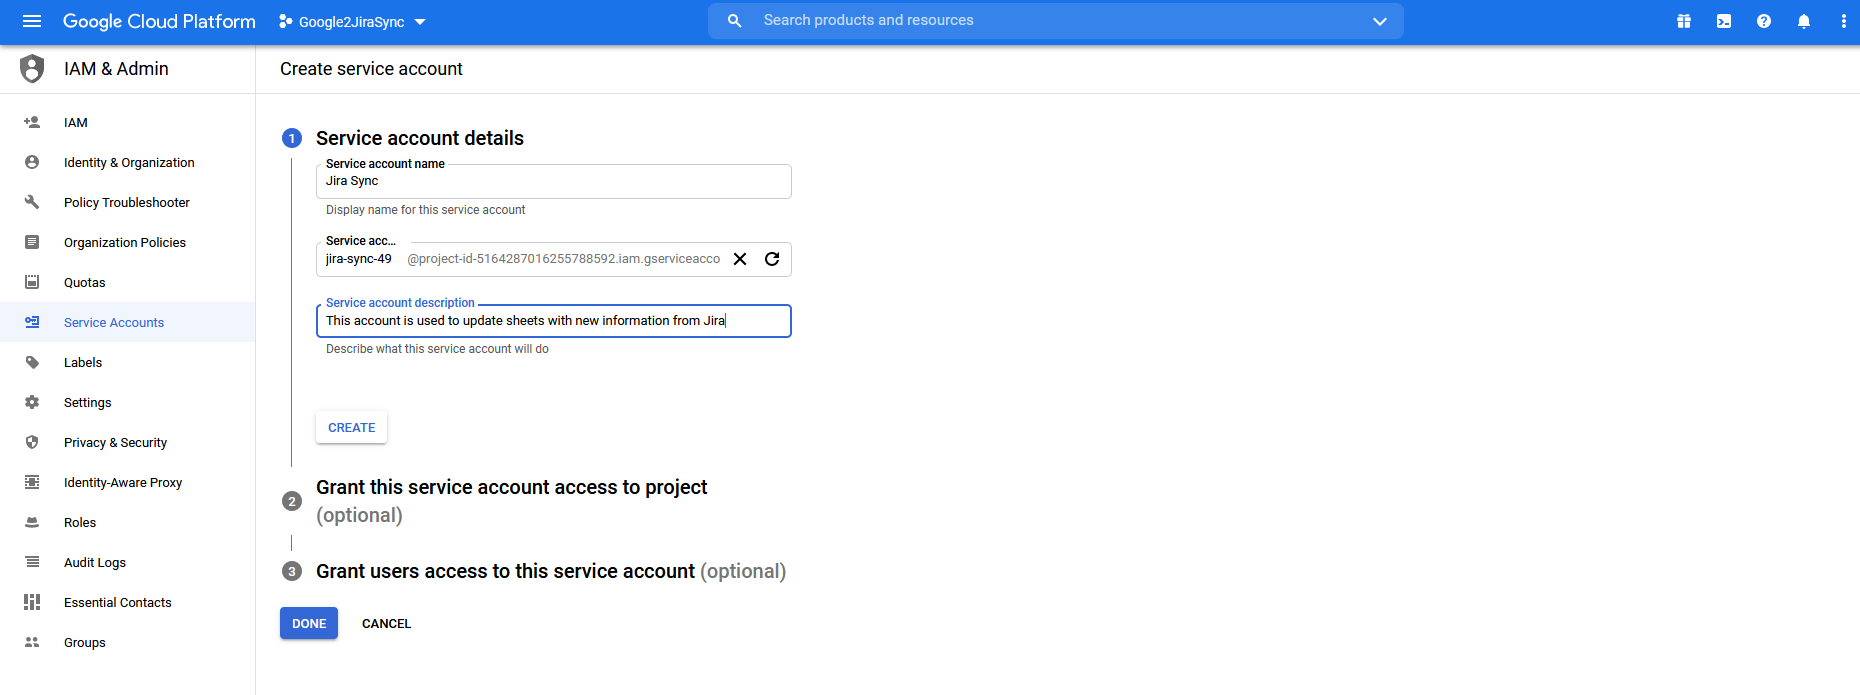Image resolution: width=1860 pixels, height=695 pixels.
Task: Click the Service account name field
Action: click(x=553, y=182)
